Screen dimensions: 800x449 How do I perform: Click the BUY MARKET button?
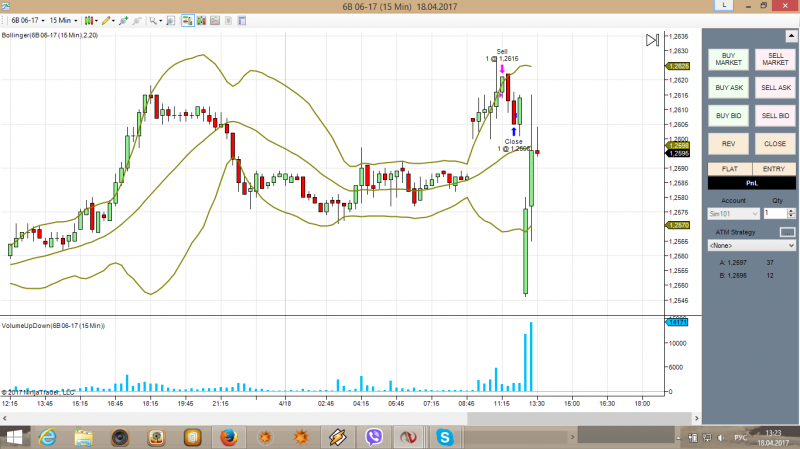click(x=728, y=59)
